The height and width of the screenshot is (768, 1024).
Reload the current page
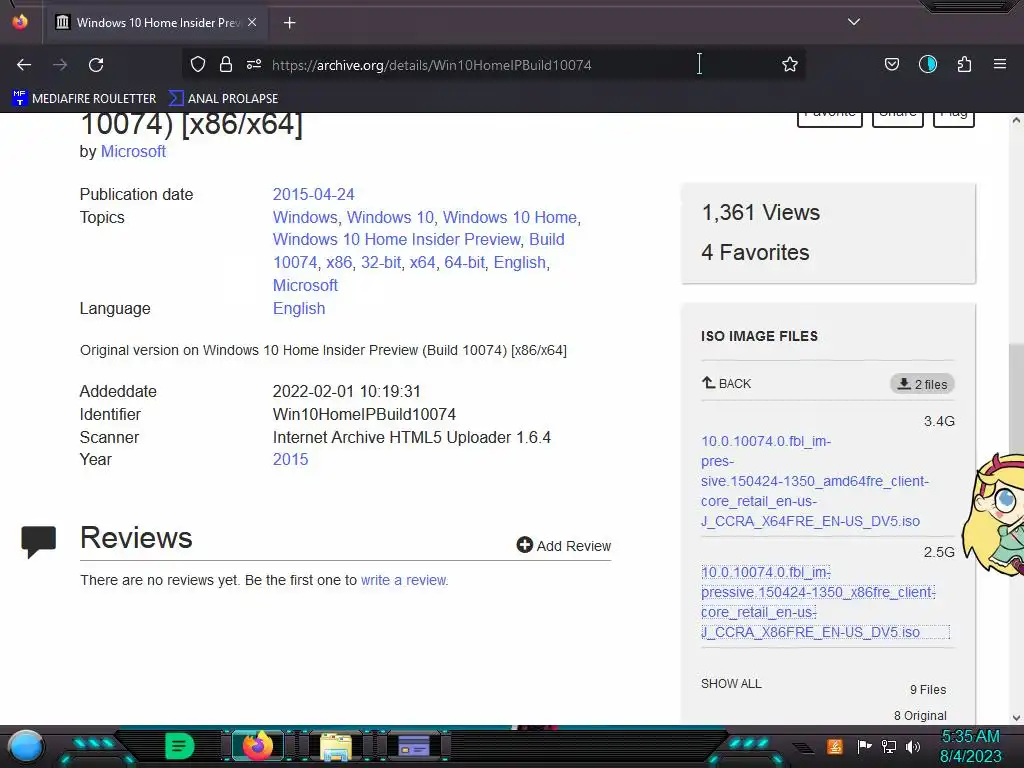(96, 65)
